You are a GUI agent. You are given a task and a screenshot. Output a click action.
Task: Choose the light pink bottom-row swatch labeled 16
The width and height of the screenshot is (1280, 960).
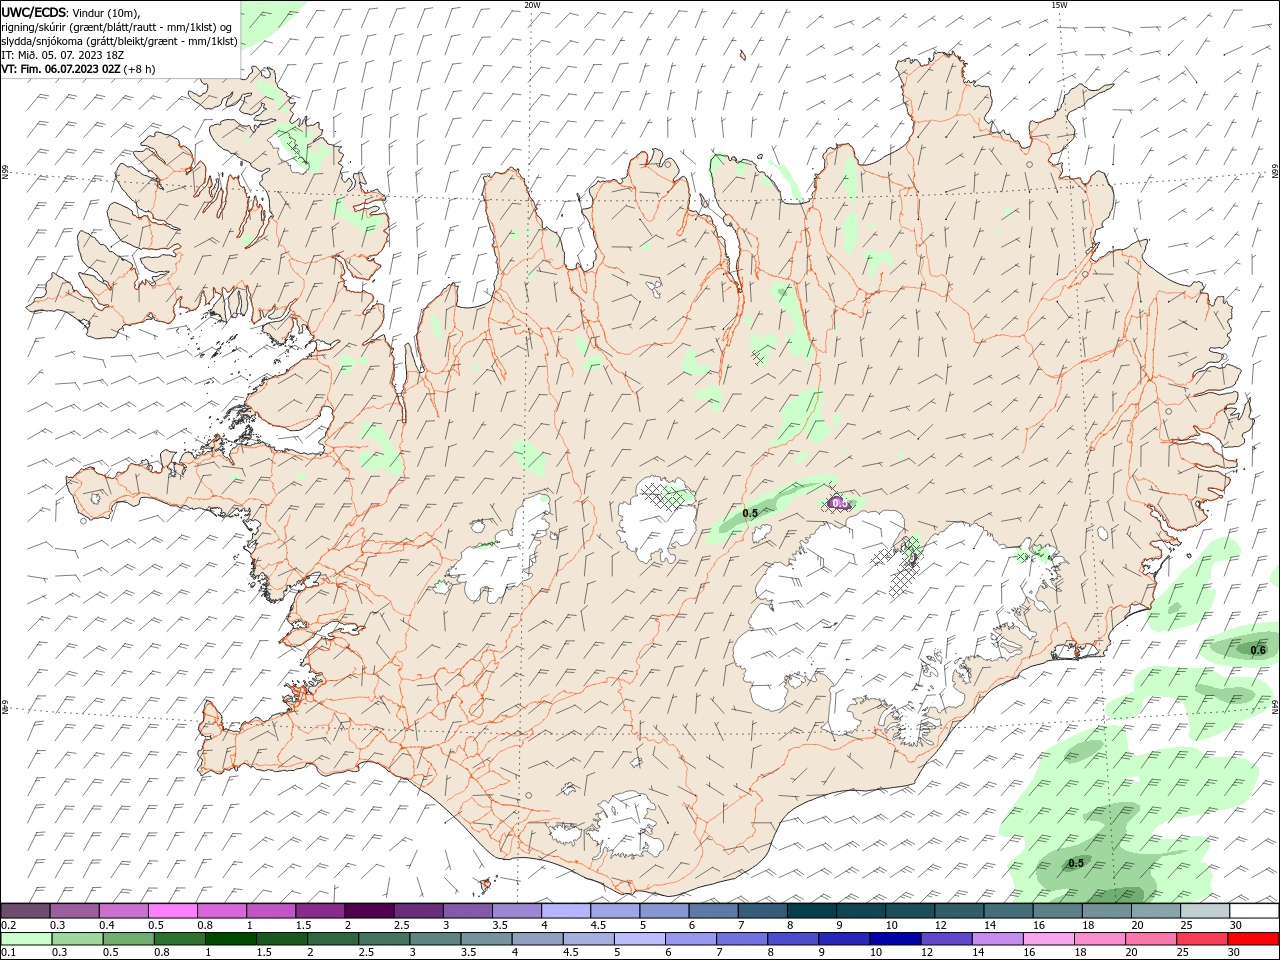pos(1048,938)
